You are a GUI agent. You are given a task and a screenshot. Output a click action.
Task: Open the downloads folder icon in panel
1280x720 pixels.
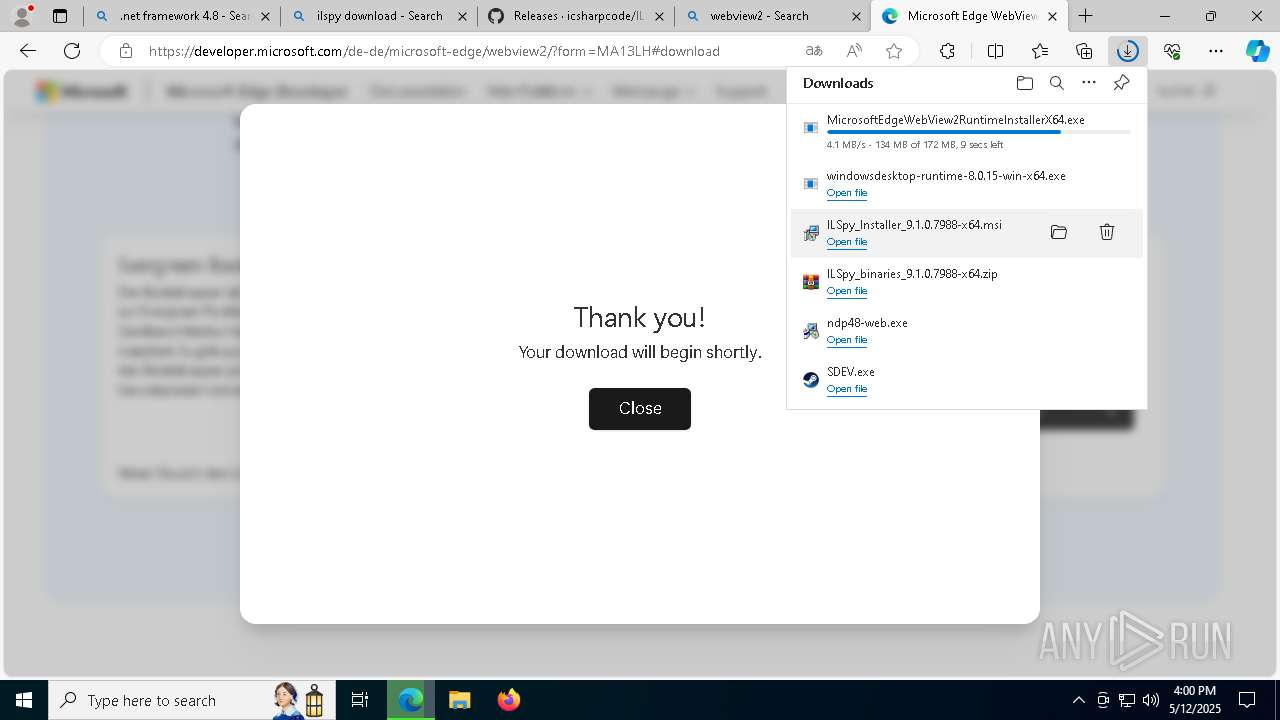1024,83
